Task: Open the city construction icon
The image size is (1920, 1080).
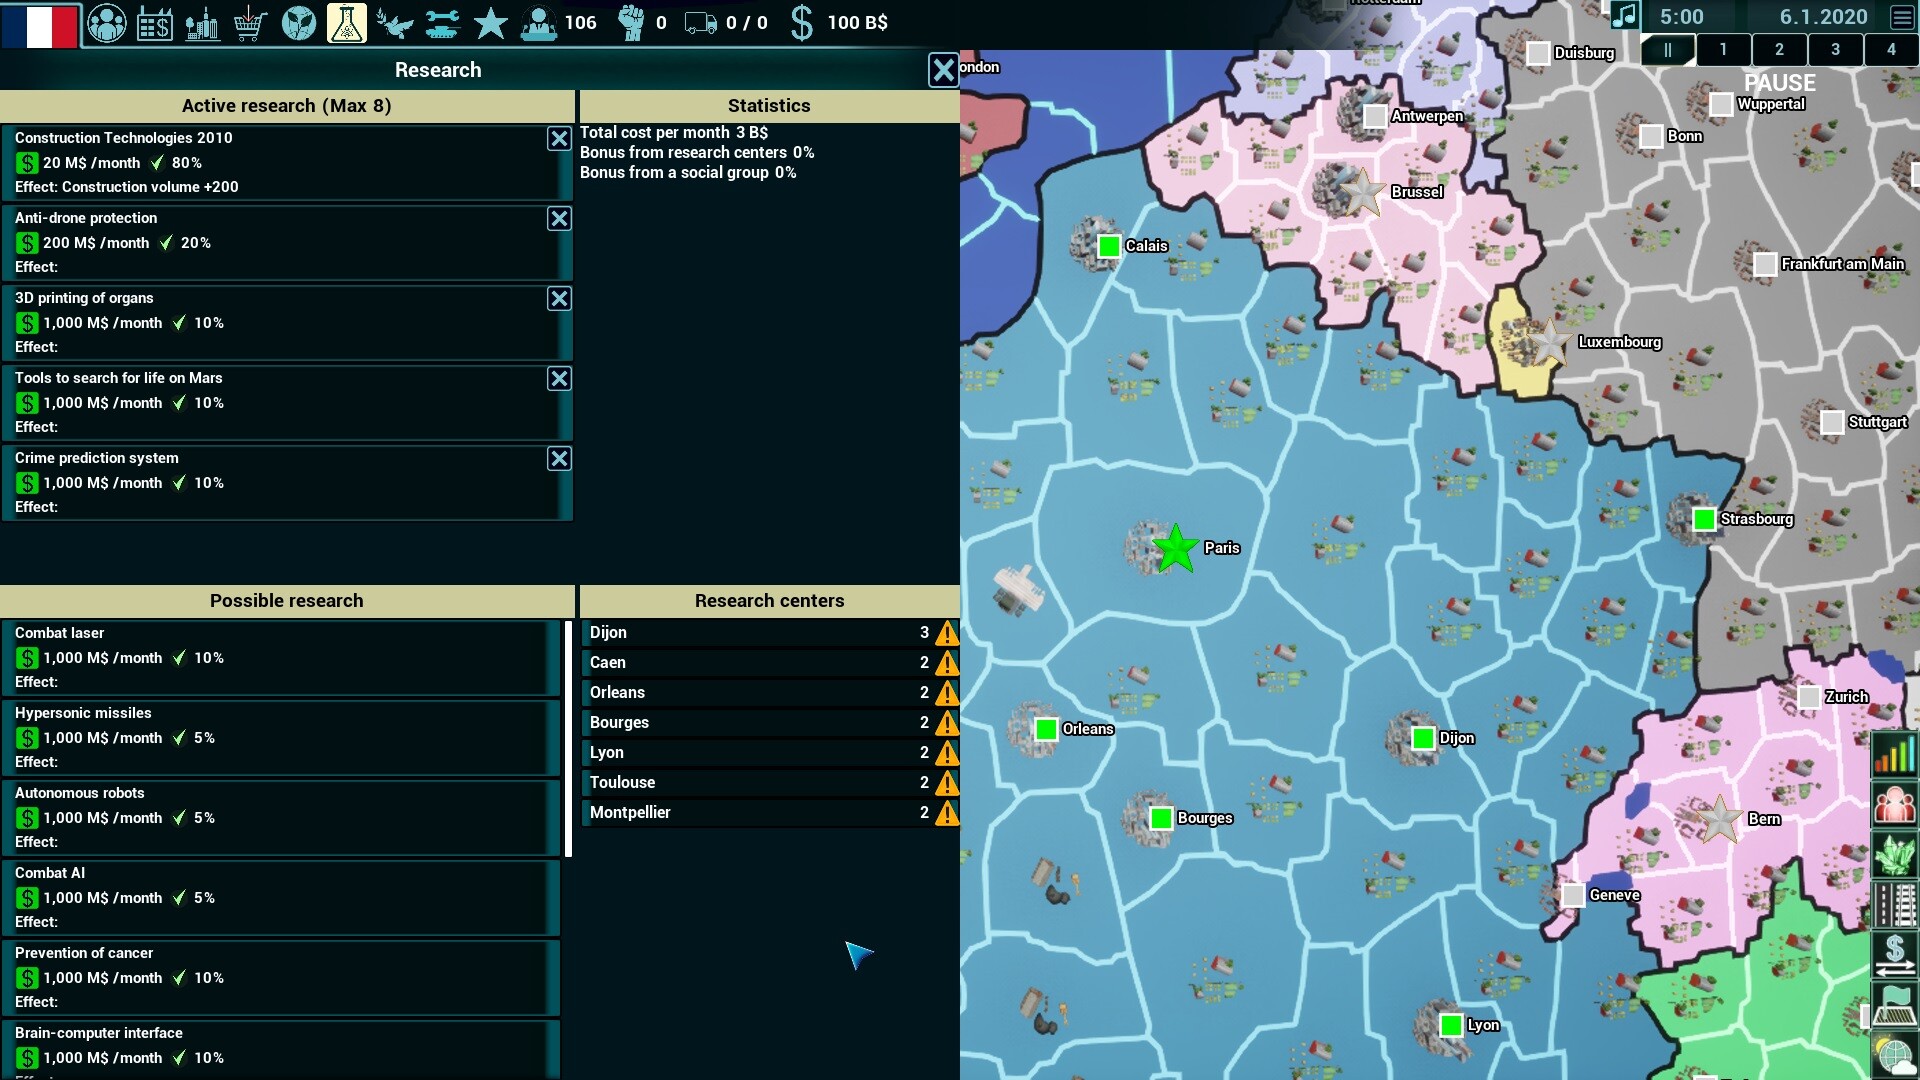Action: point(202,23)
